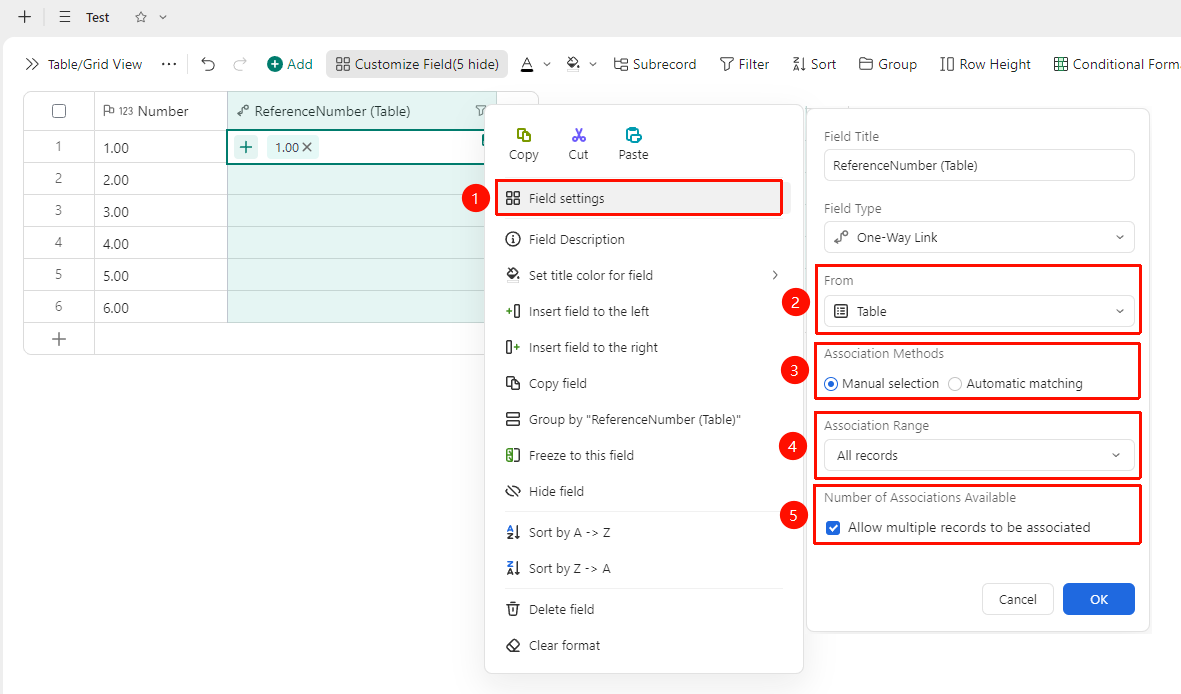
Task: Expand the font color dropdown arrow
Action: tap(547, 64)
